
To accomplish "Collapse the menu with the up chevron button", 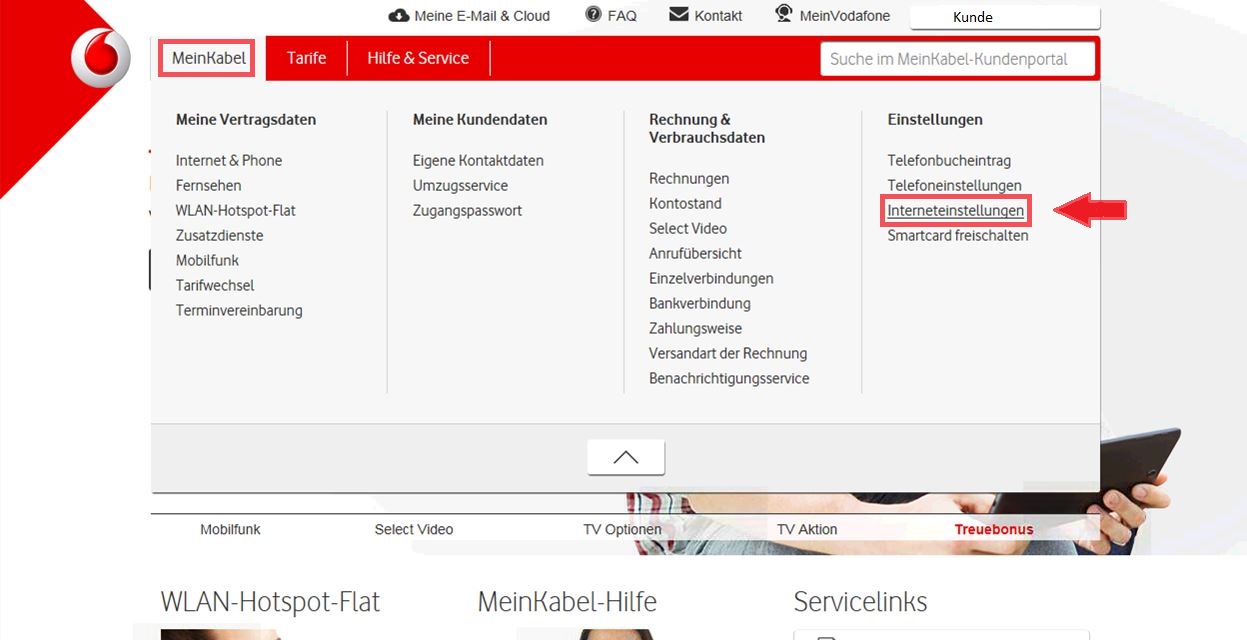I will 626,457.
